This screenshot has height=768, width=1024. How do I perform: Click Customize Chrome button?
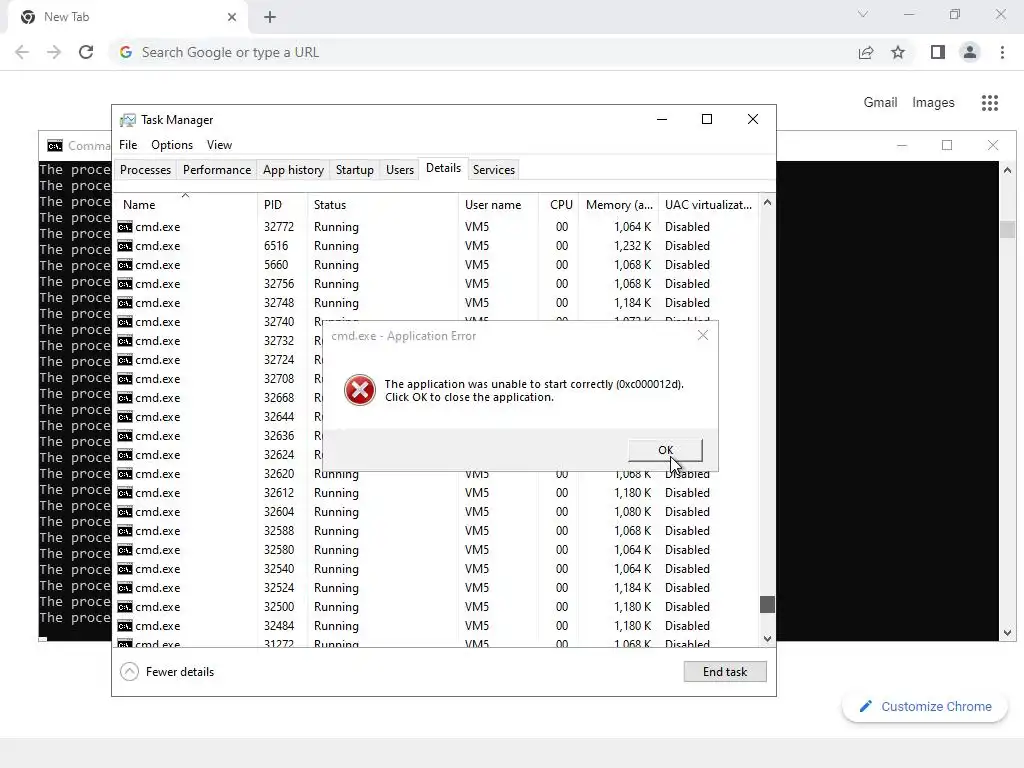pos(925,707)
